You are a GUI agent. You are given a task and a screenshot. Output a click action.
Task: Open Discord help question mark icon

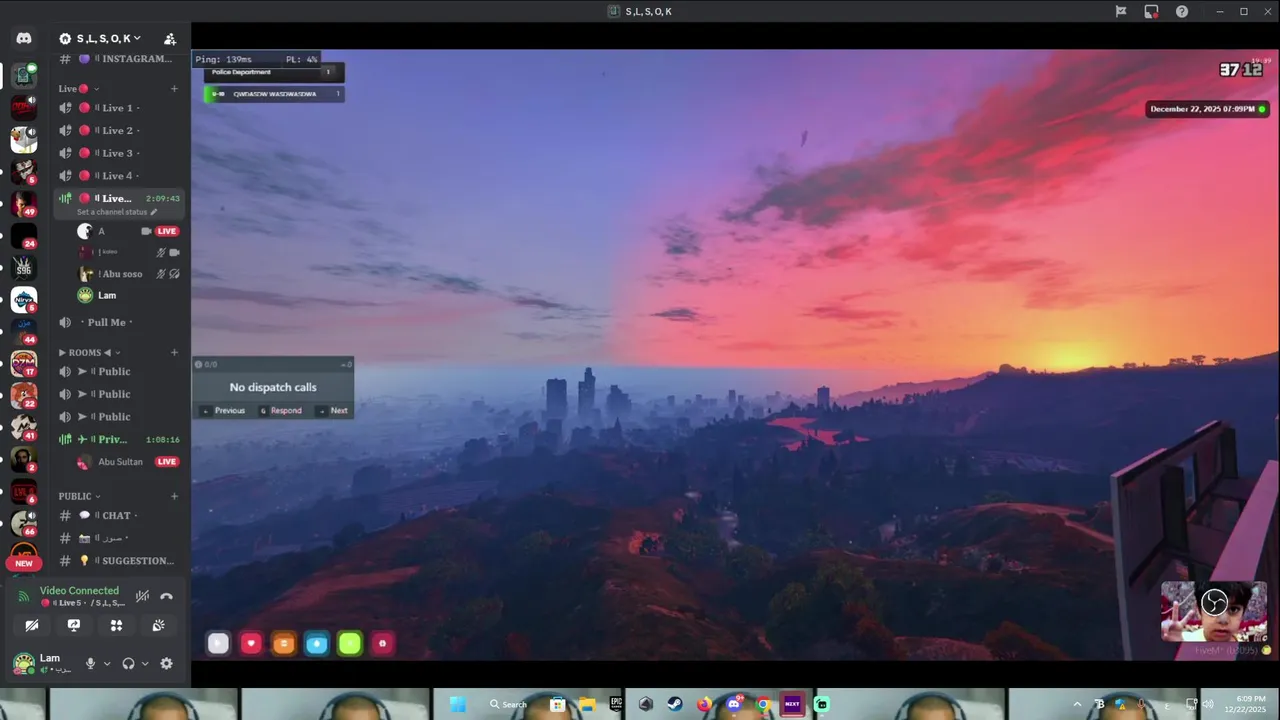[x=1182, y=12]
